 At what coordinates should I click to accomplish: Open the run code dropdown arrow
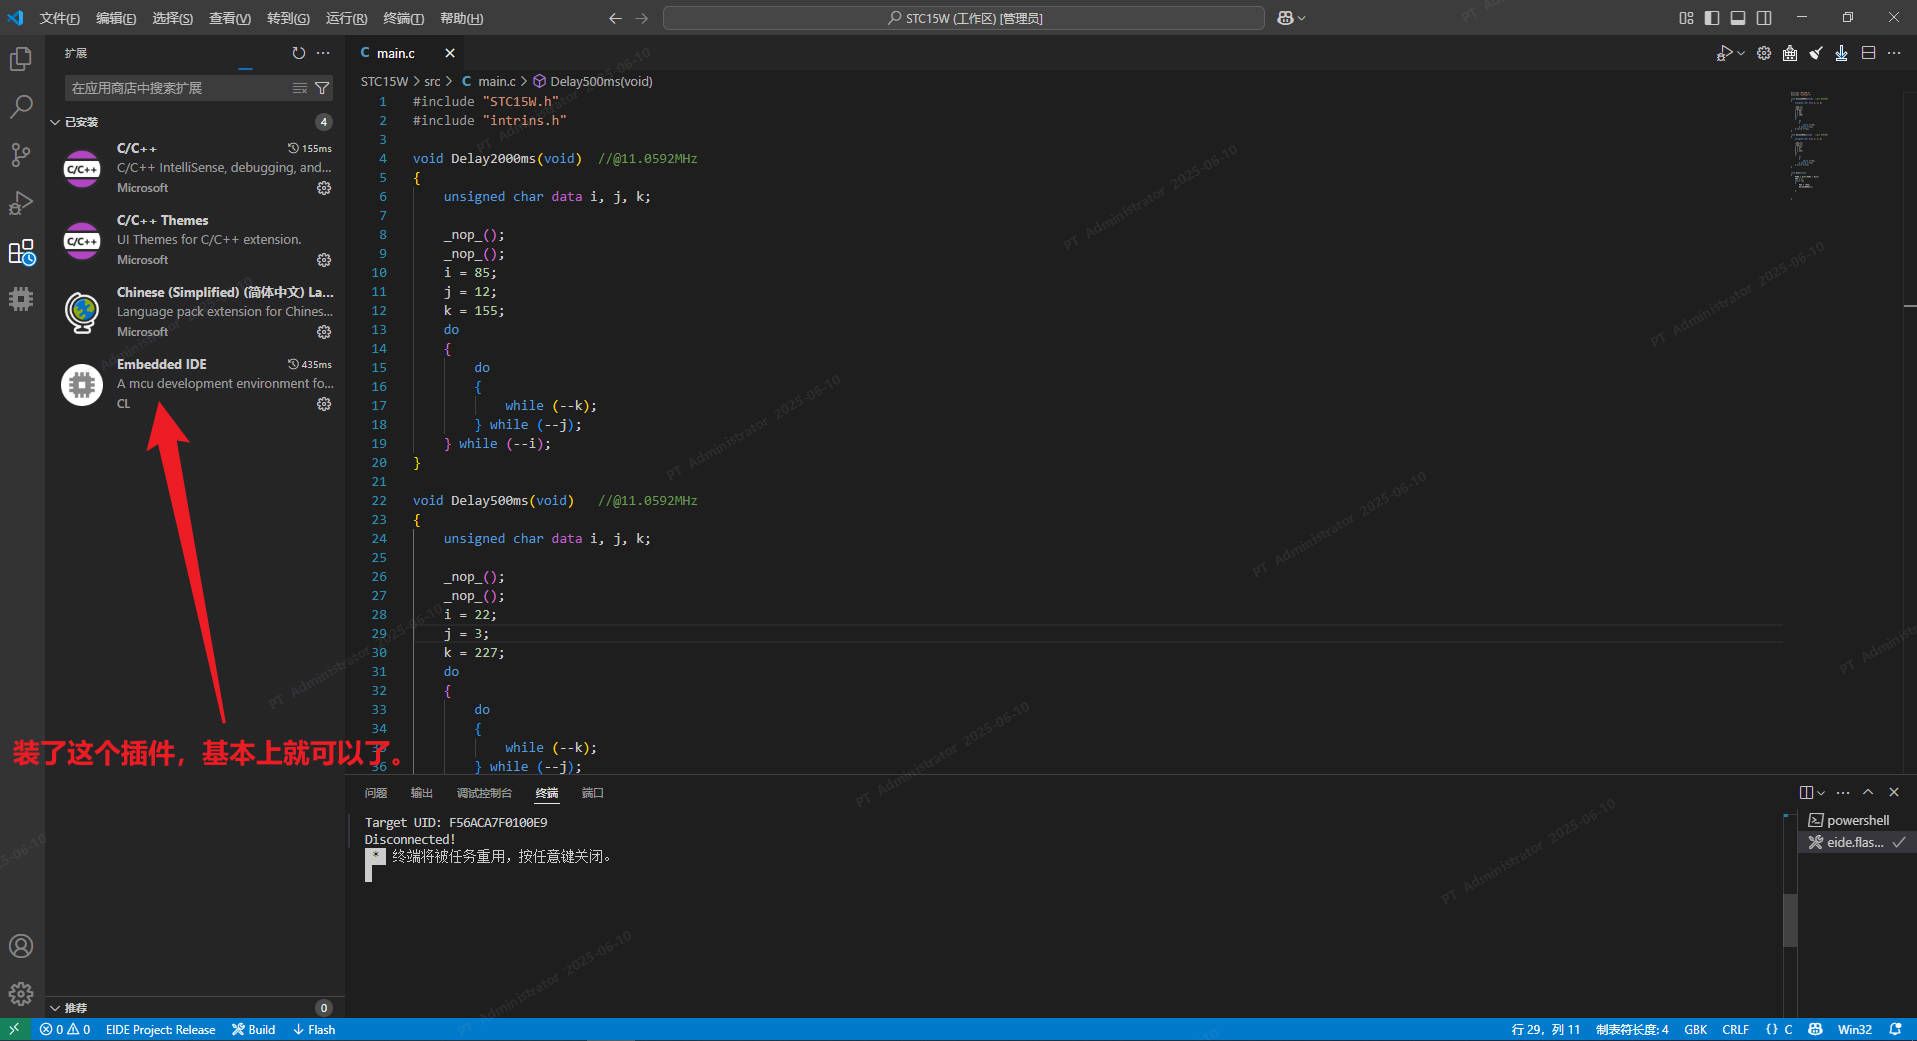click(1741, 53)
